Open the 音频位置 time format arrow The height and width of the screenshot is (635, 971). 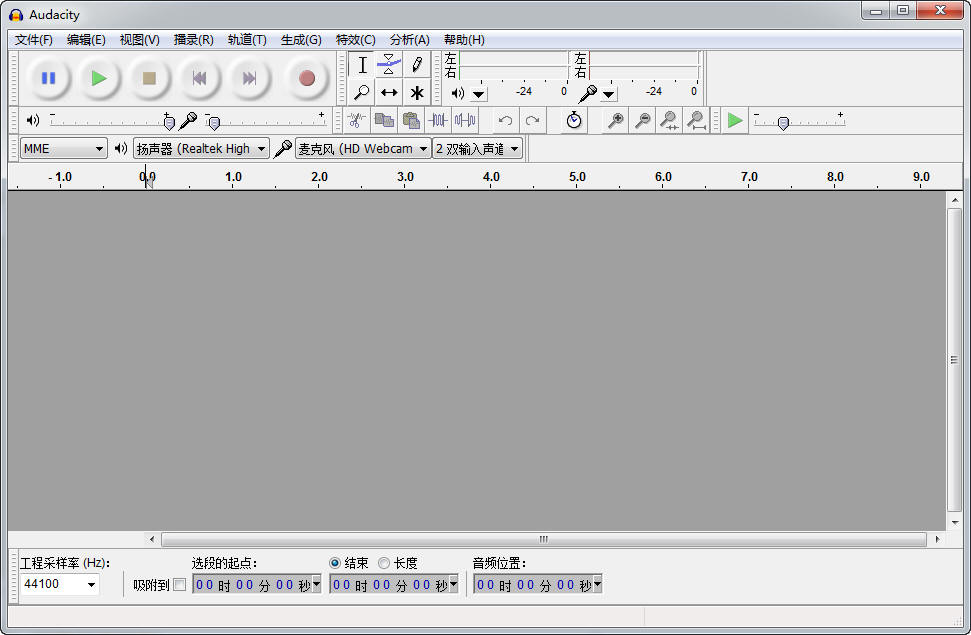(598, 584)
